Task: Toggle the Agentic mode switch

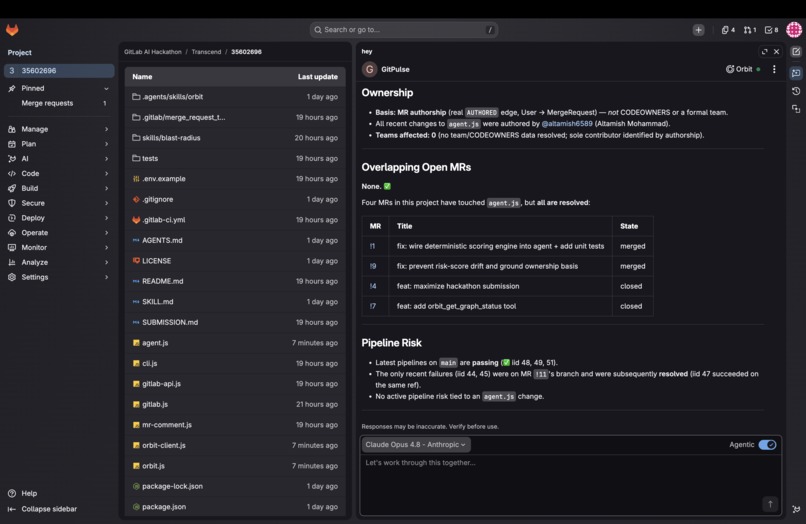Action: (x=767, y=445)
